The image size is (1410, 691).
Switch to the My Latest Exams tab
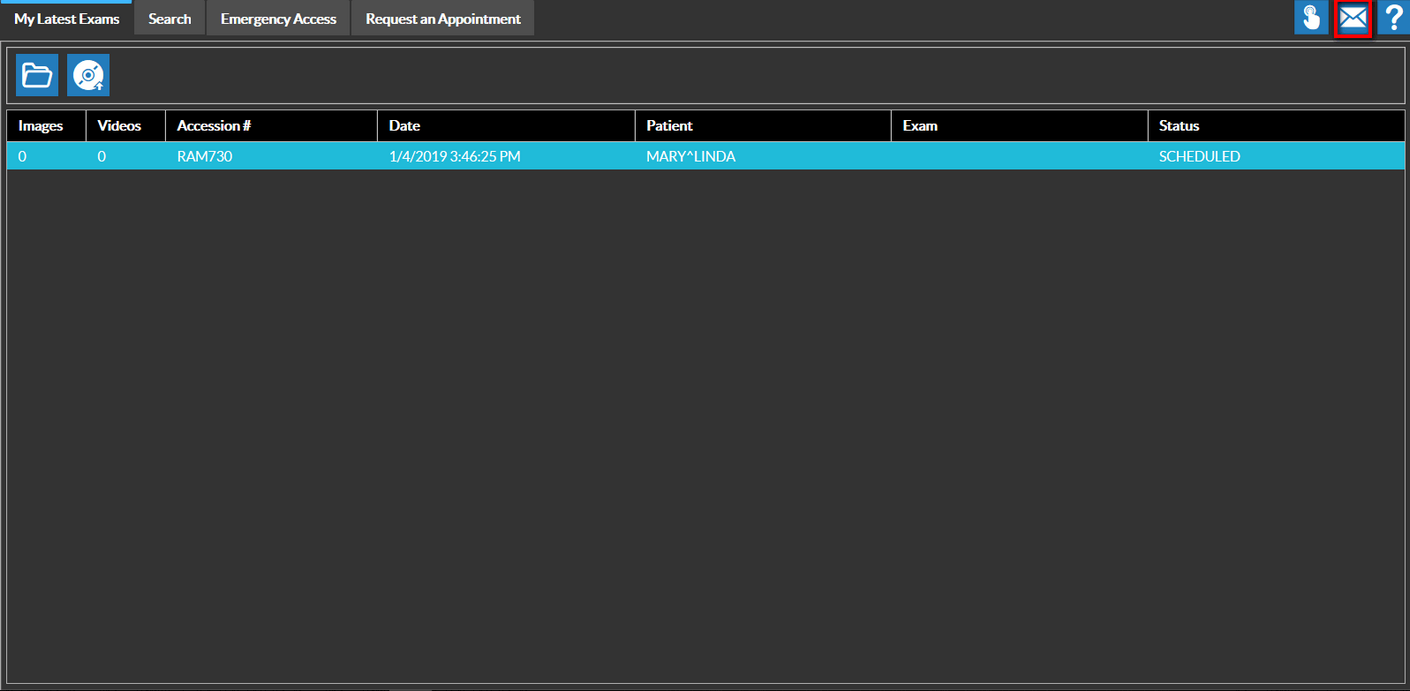(67, 19)
